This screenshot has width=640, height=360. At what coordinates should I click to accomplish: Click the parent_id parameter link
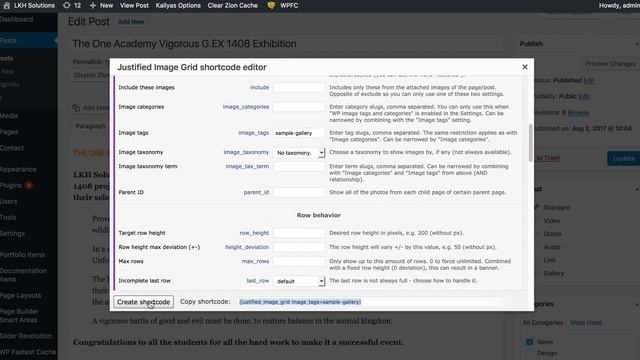coord(256,192)
